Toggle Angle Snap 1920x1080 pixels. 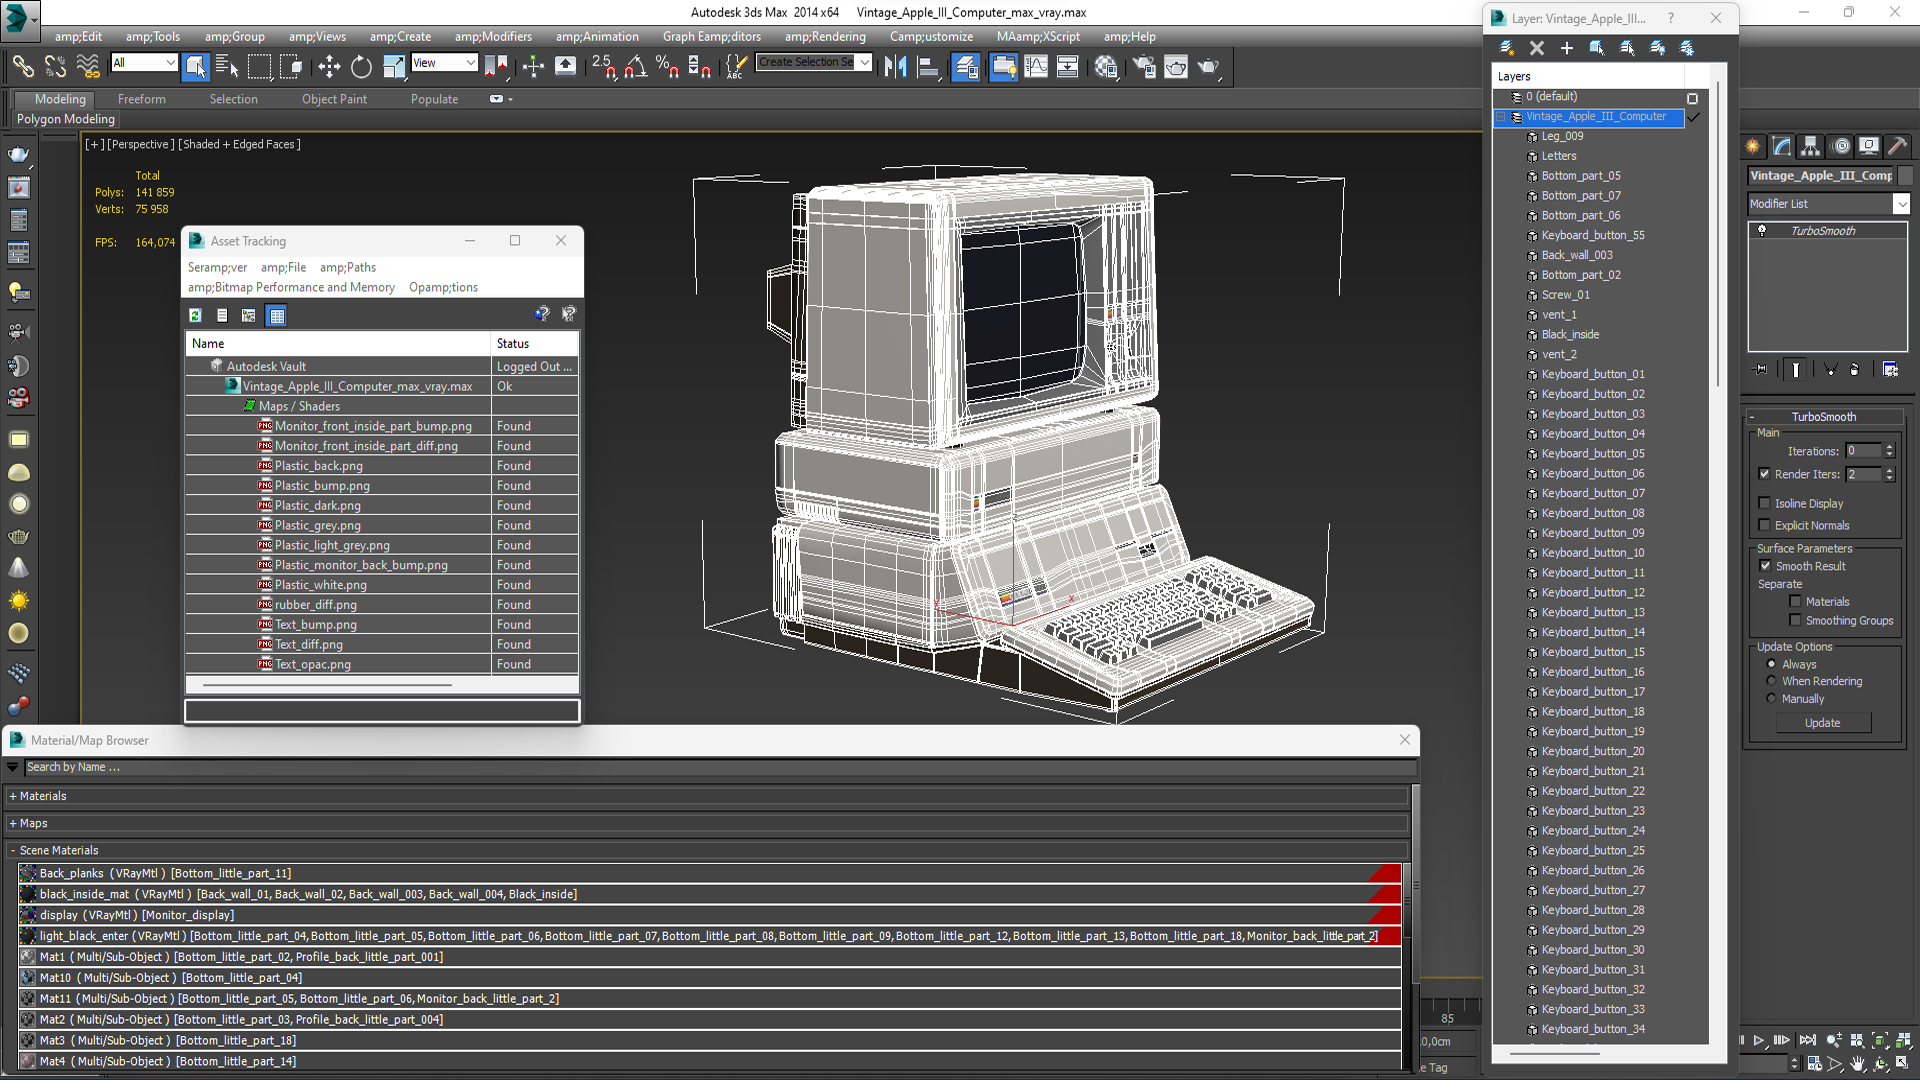[x=636, y=67]
